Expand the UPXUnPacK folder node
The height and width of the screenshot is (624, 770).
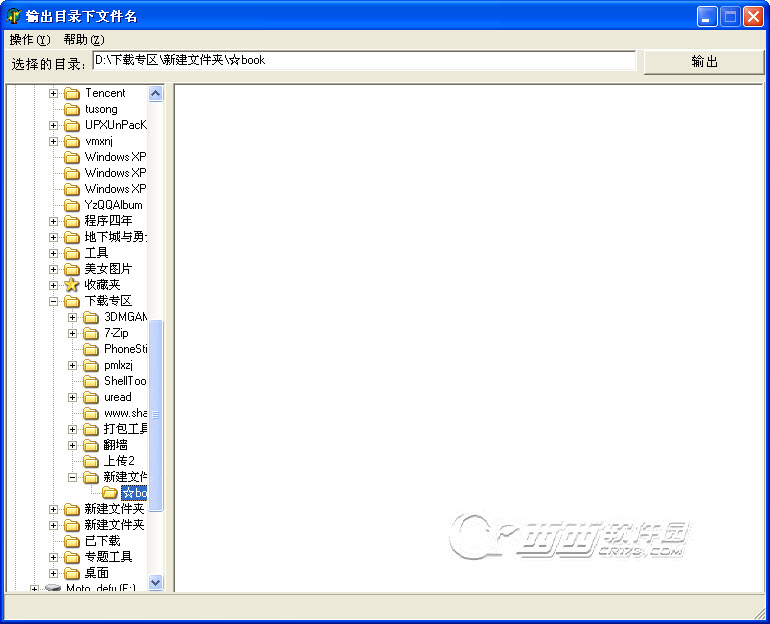(x=54, y=125)
